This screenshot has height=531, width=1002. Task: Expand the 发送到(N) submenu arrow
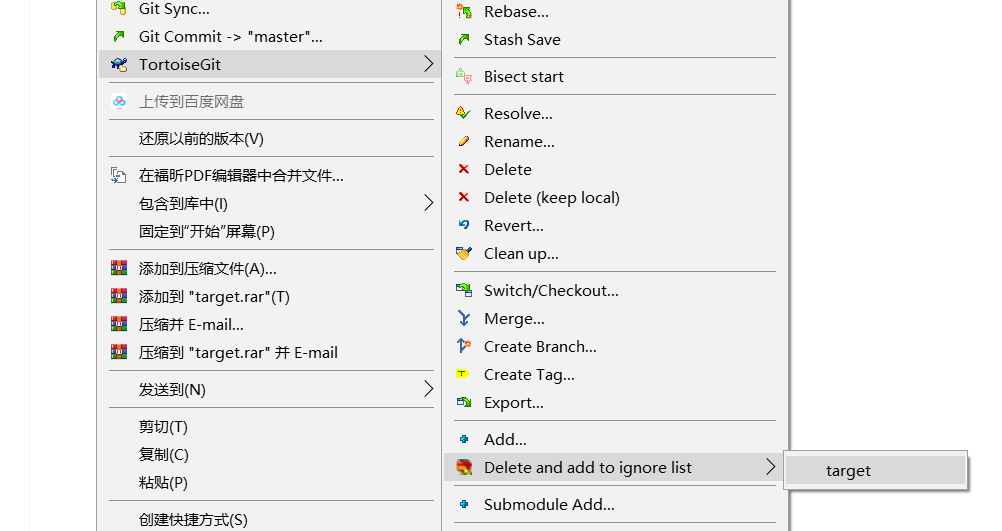click(x=428, y=389)
